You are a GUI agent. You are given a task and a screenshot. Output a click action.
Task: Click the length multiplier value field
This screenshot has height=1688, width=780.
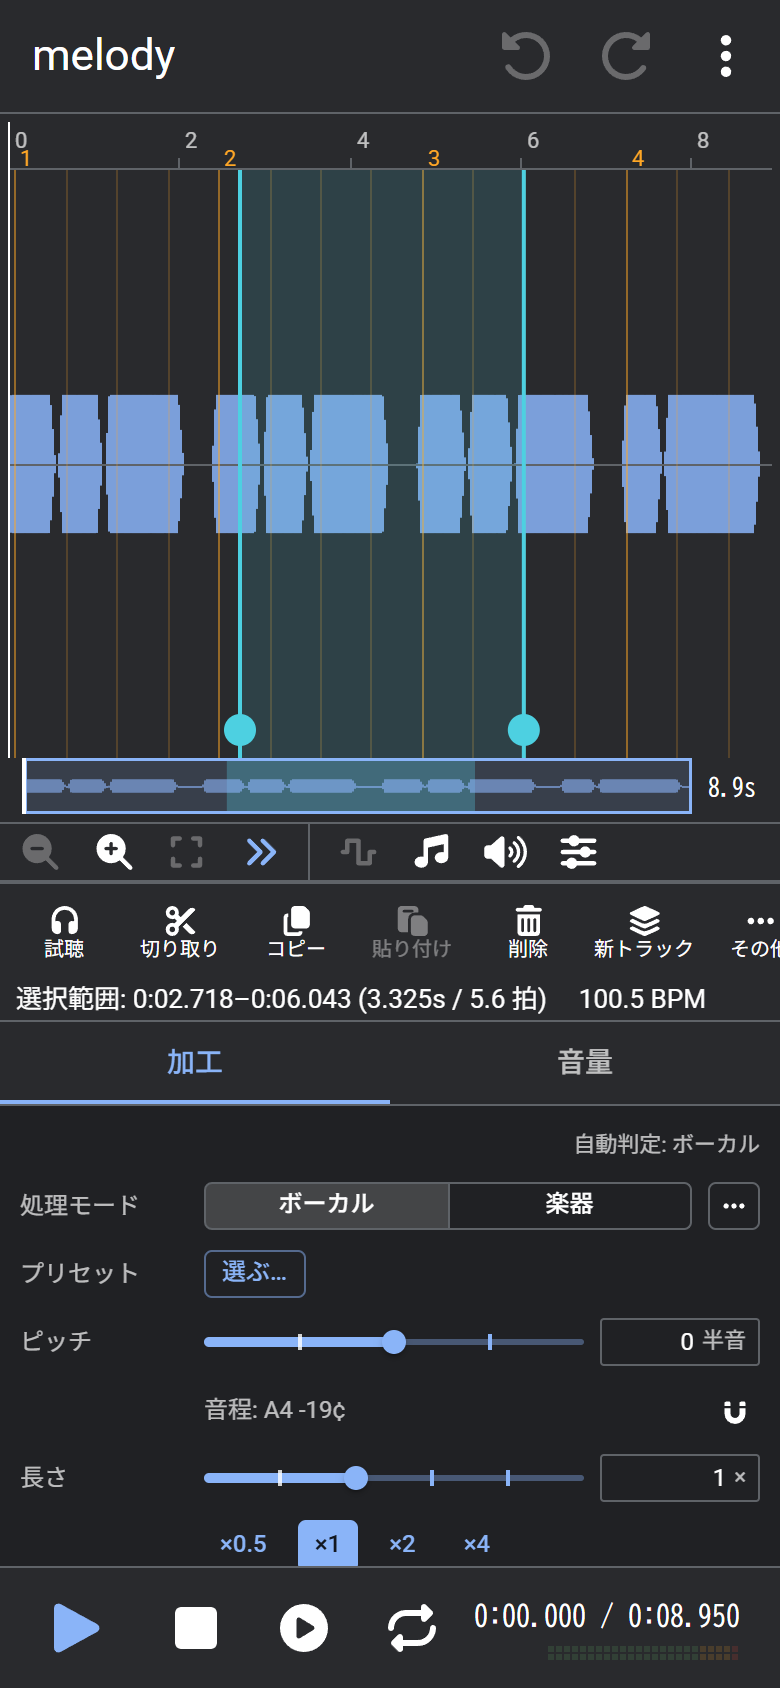click(x=680, y=1478)
